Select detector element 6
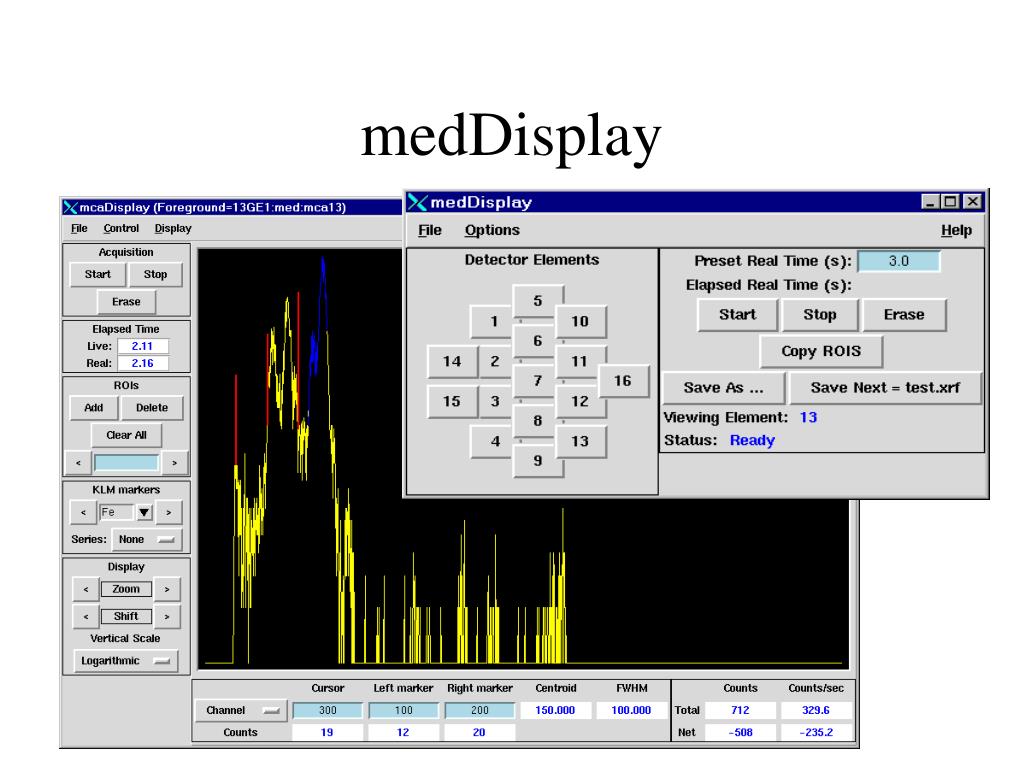Screen dimensions: 1024x768 (537, 341)
